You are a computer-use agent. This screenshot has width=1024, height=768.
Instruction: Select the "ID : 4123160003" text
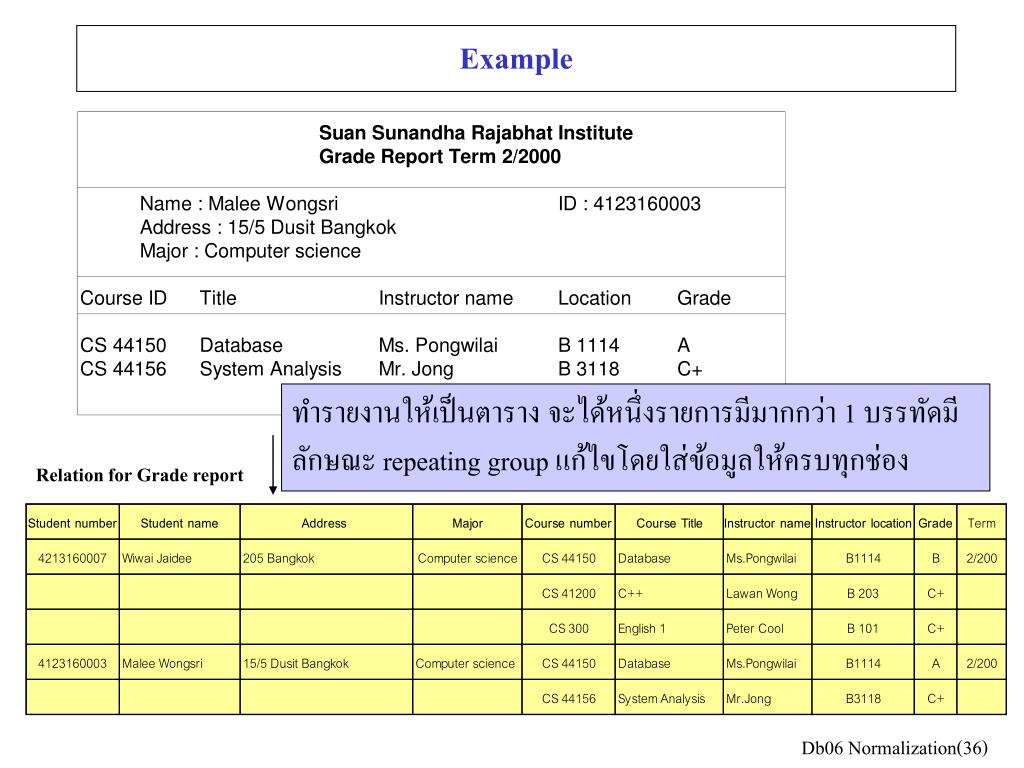tap(629, 204)
